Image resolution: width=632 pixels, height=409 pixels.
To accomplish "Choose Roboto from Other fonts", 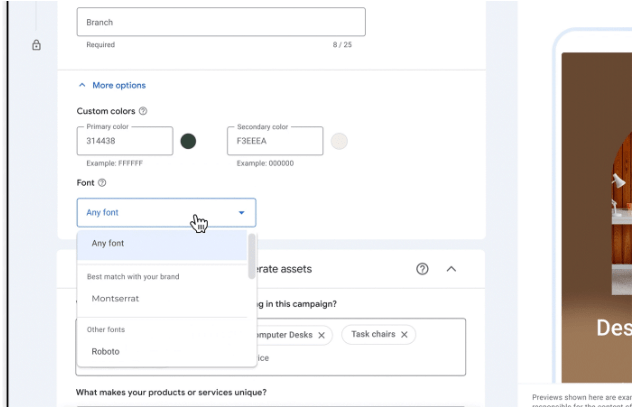I will 162,351.
